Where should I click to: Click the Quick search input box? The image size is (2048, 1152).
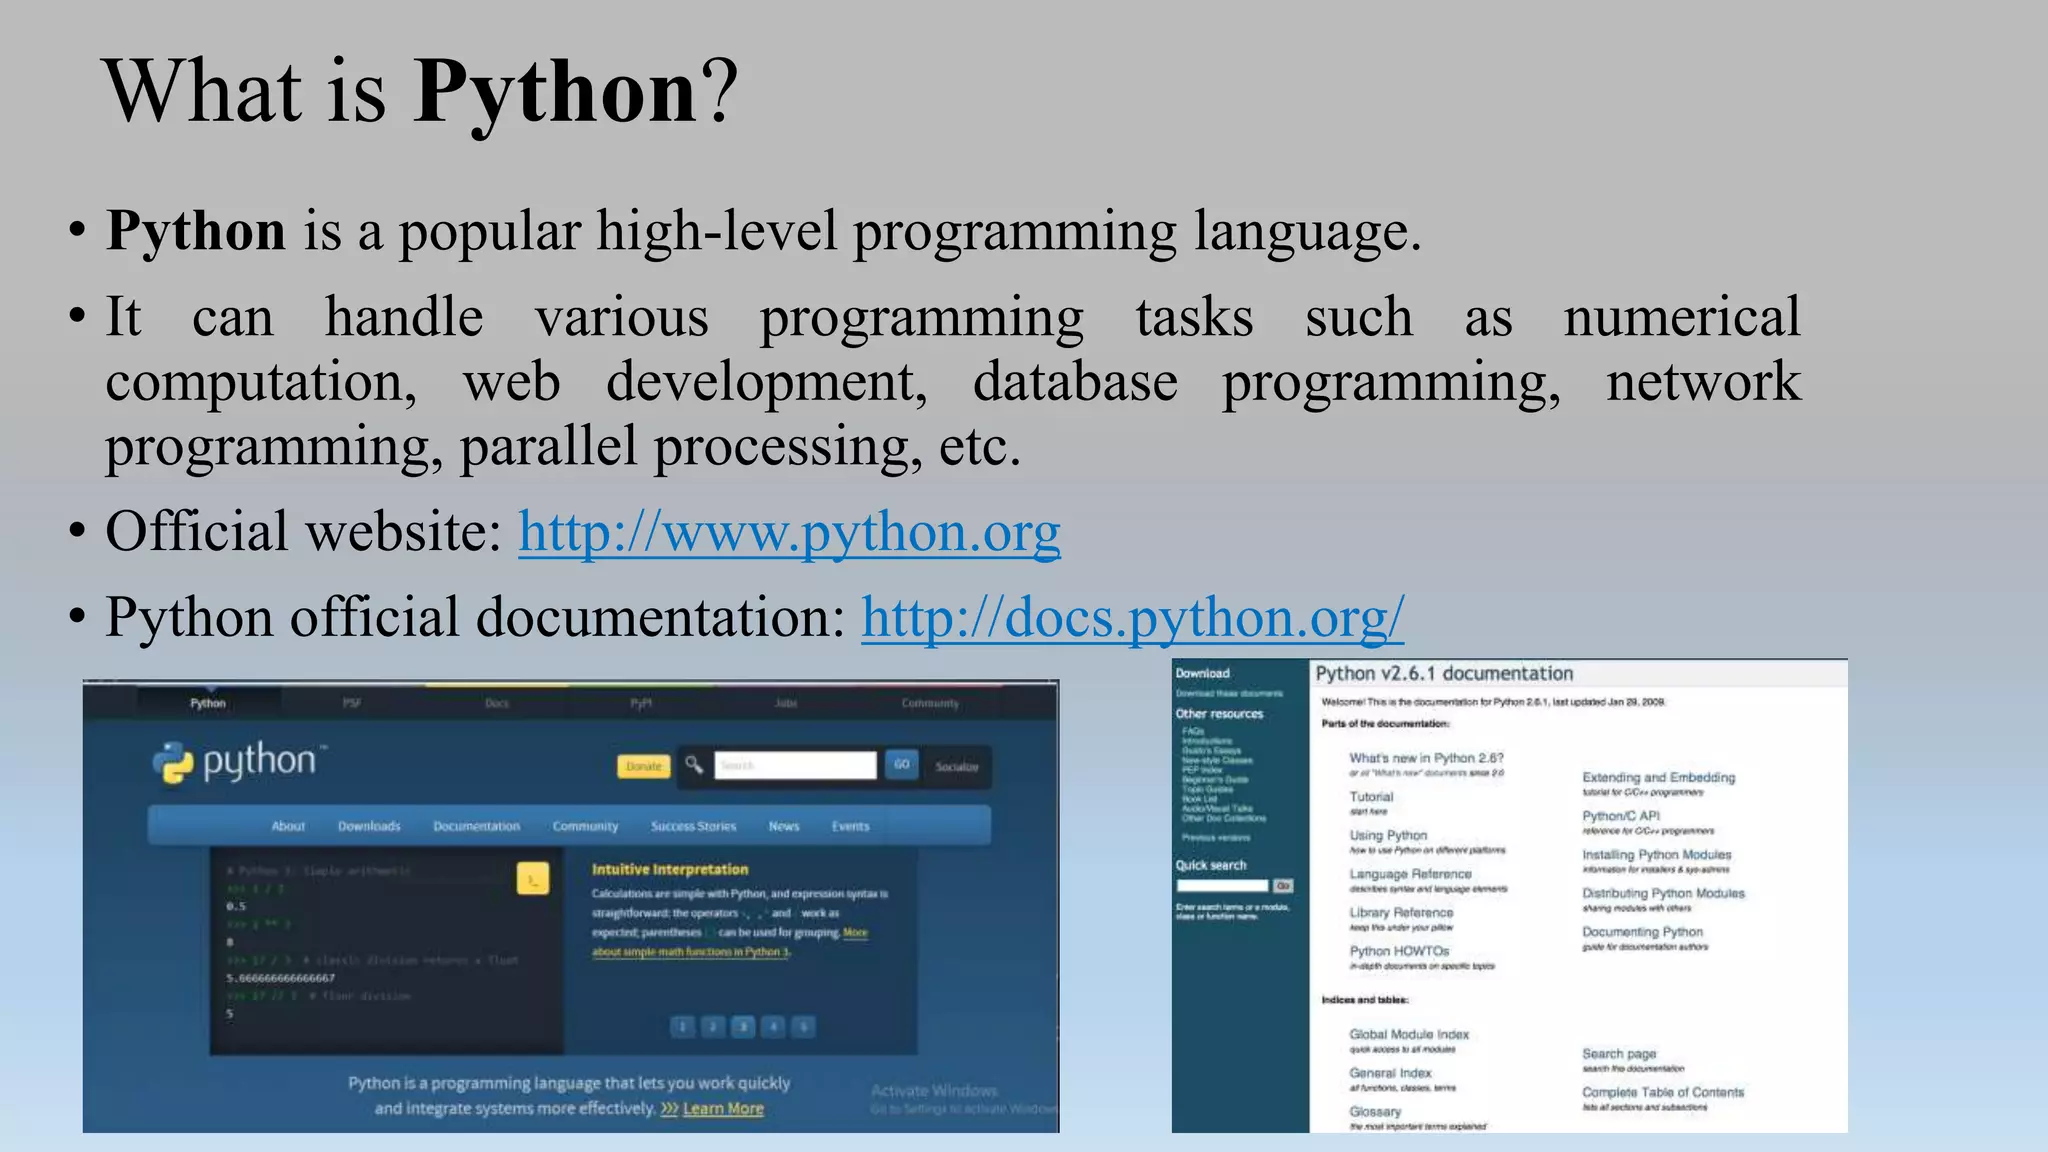point(1222,885)
